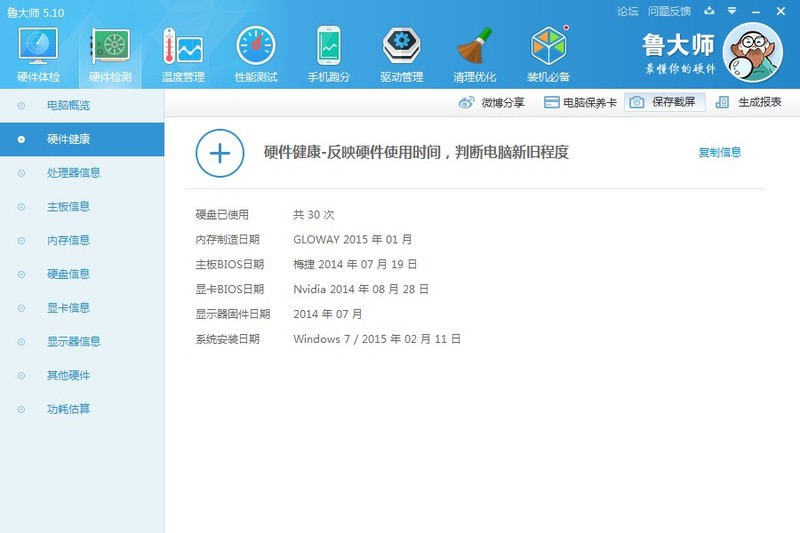Screen dimensions: 800x533
Task: Select 其他硬件 in sidebar
Action: (x=82, y=375)
